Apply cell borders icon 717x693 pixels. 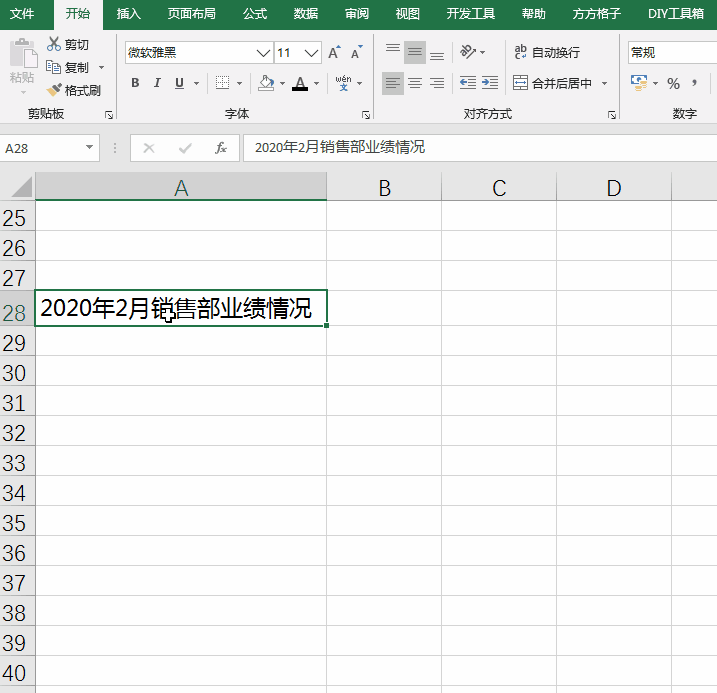pyautogui.click(x=222, y=83)
